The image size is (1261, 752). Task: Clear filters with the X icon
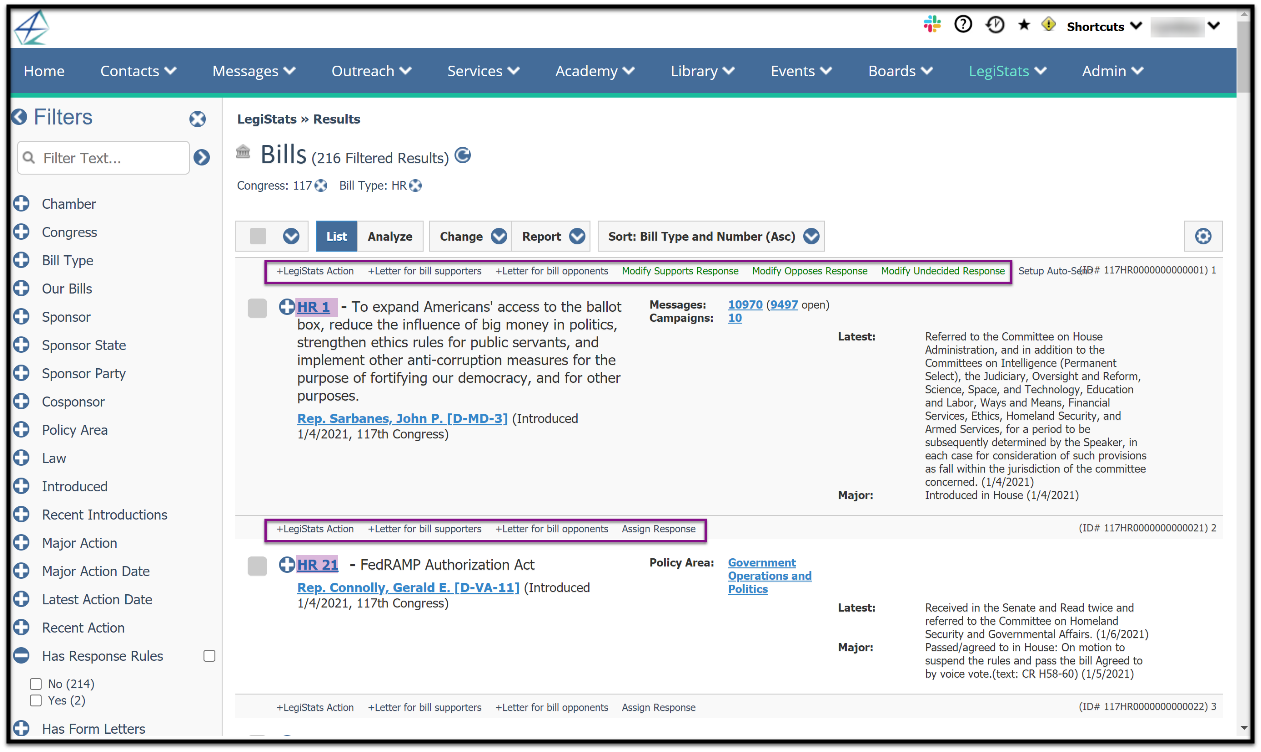tap(198, 119)
